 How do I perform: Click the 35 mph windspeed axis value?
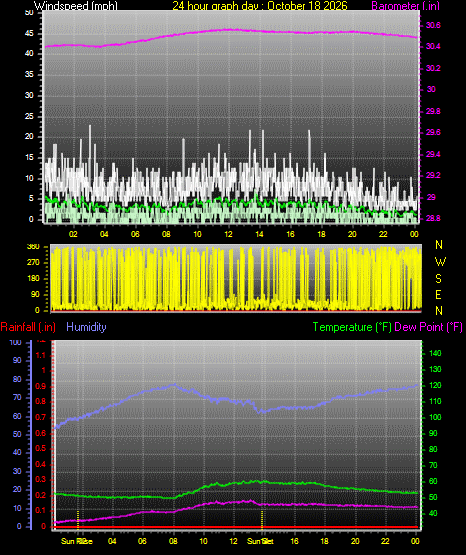click(x=29, y=75)
